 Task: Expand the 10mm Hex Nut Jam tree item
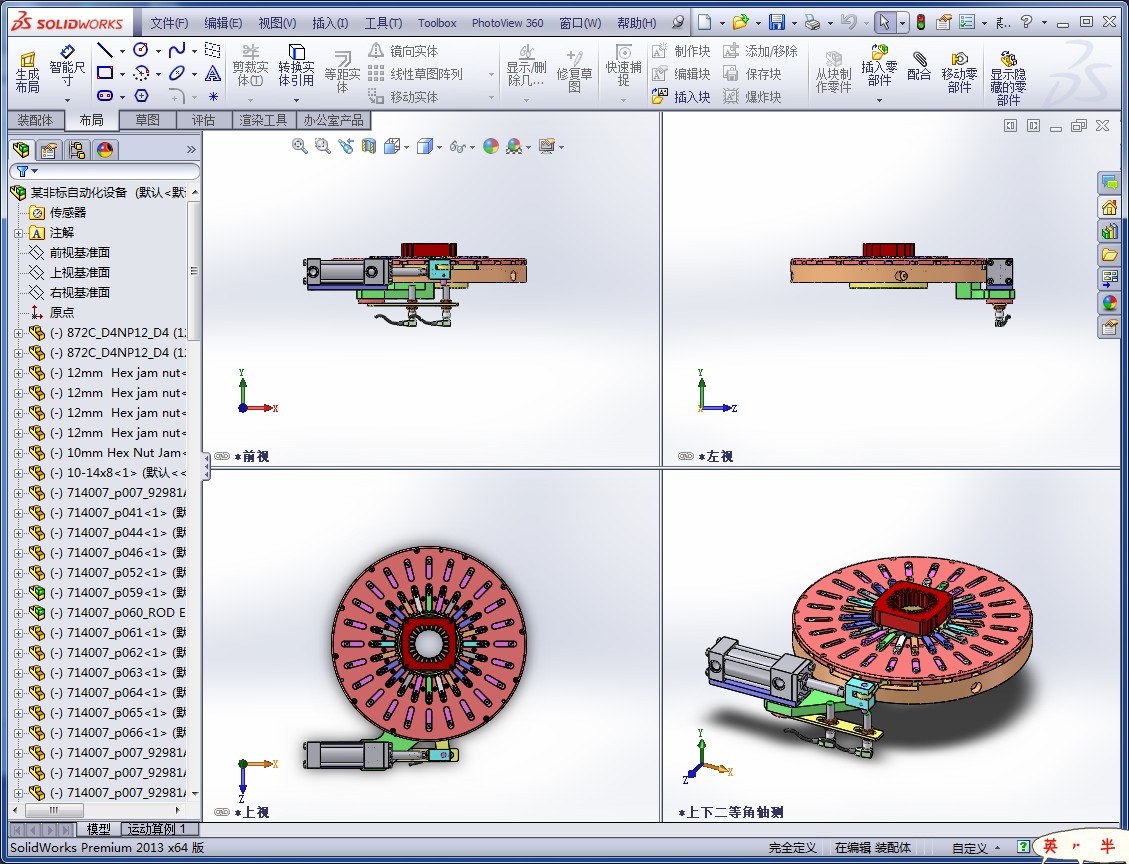pos(18,452)
